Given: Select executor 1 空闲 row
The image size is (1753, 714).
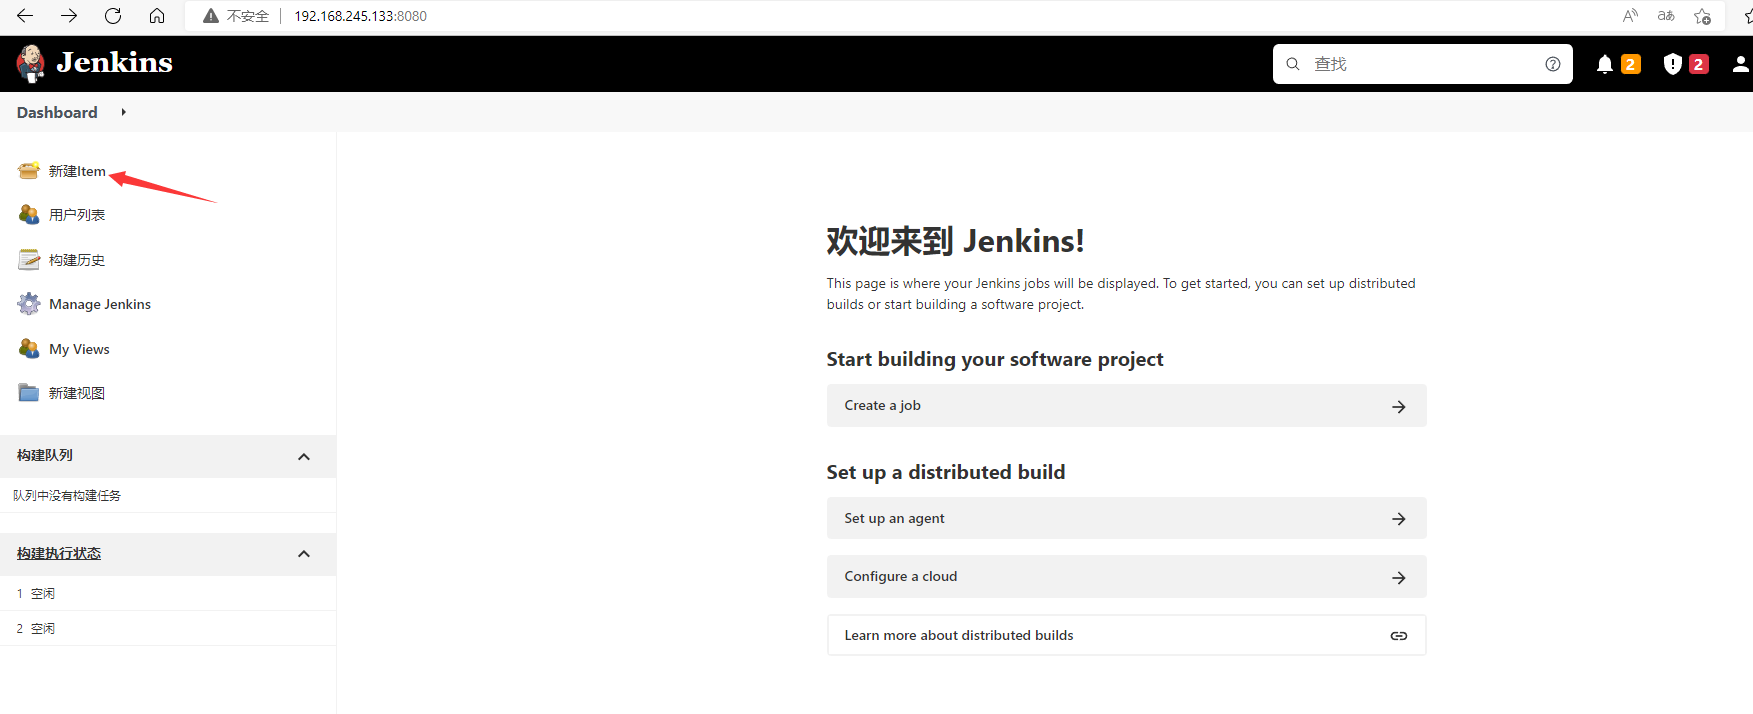Looking at the screenshot, I should 168,593.
